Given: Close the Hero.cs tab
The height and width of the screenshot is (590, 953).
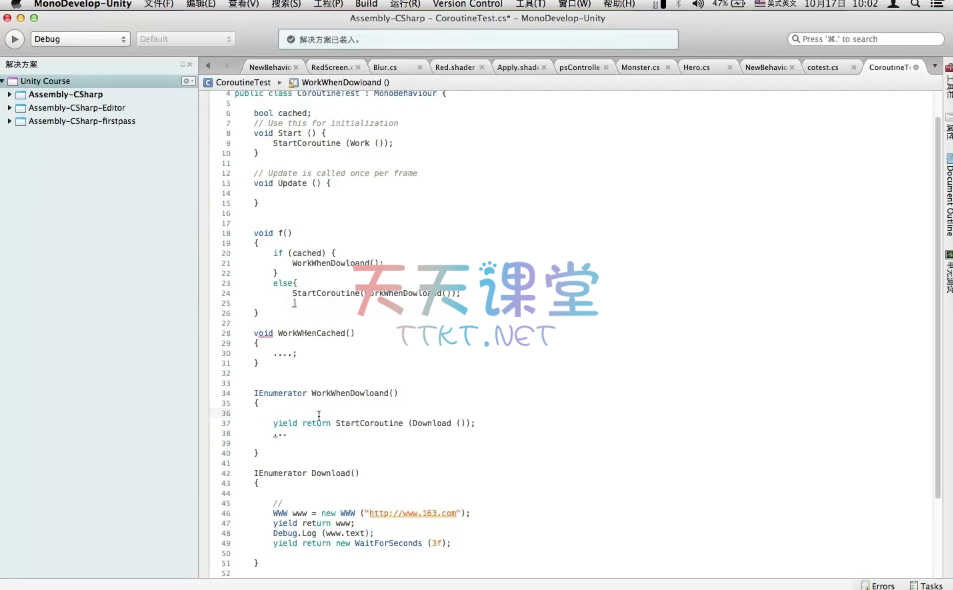Looking at the screenshot, I should [x=729, y=68].
